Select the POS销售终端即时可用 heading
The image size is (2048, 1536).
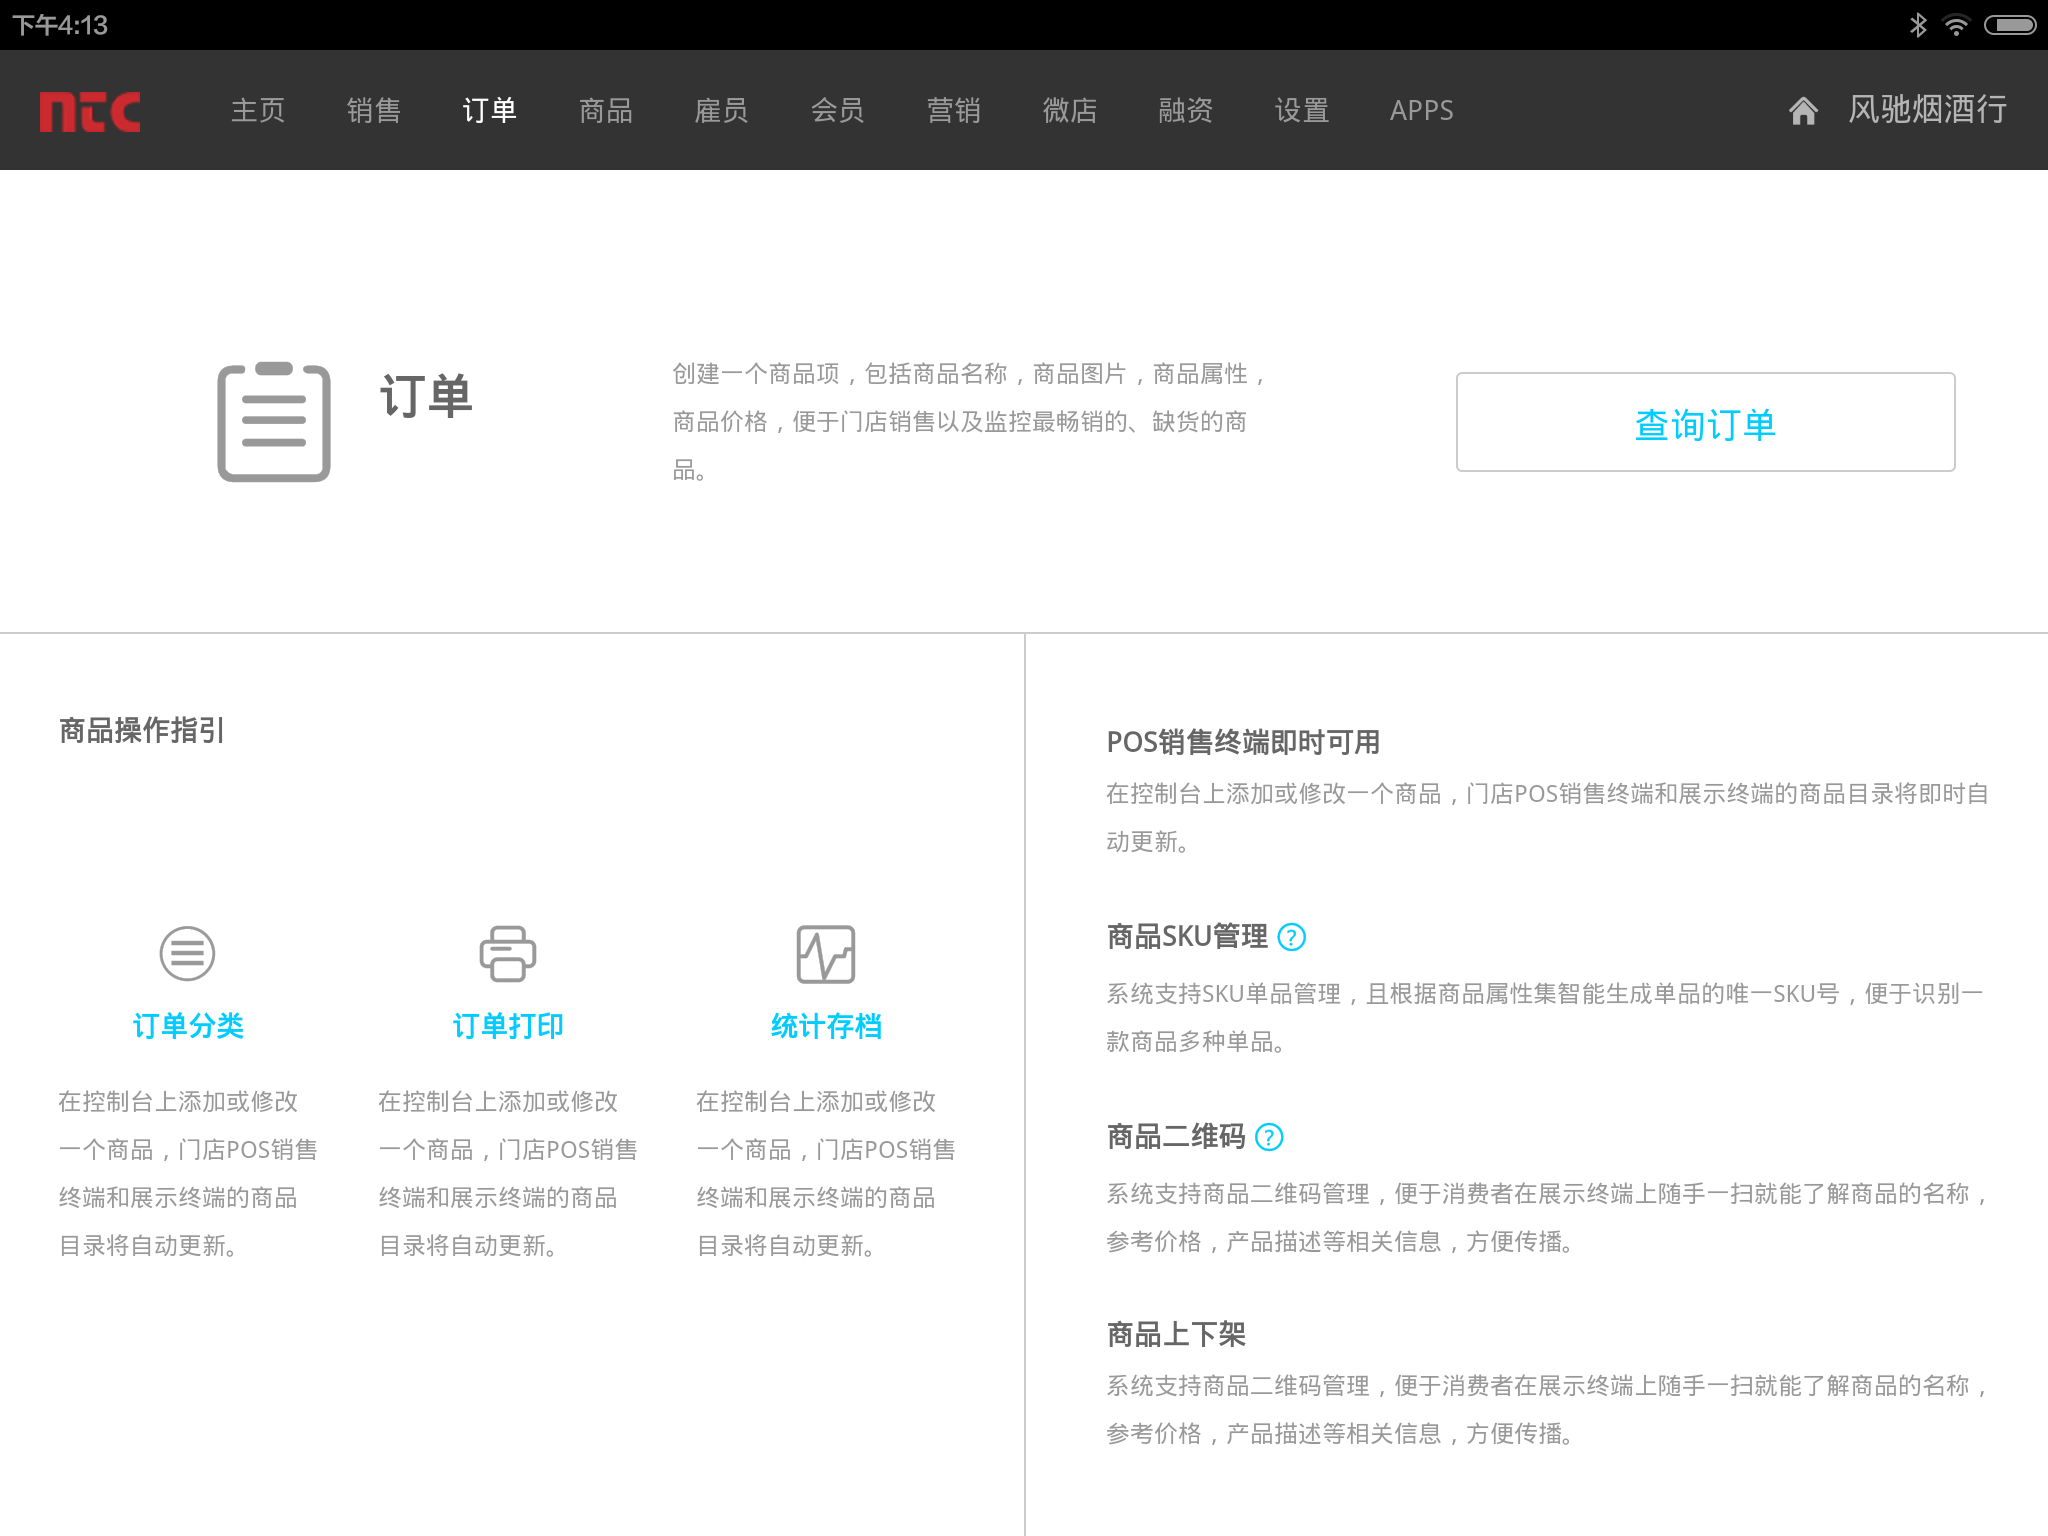1243,743
